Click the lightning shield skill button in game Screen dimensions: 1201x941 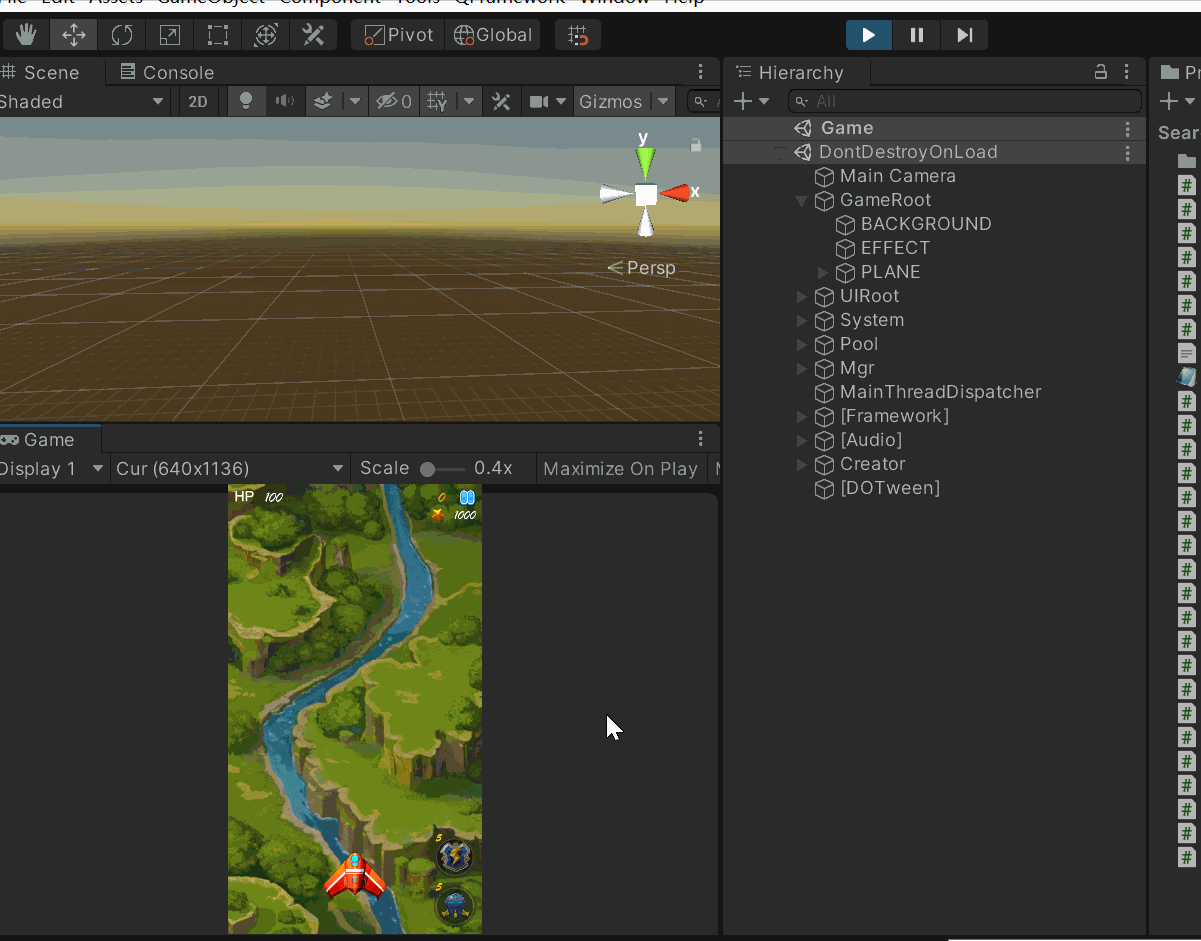pyautogui.click(x=455, y=855)
